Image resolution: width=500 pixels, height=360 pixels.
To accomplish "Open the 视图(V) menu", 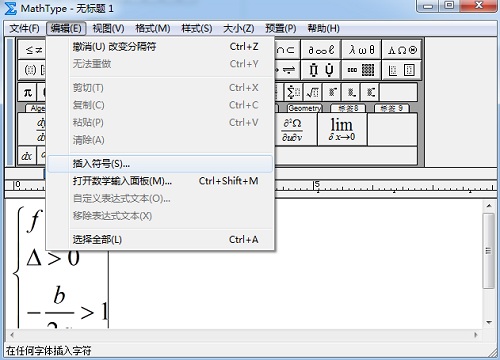I will pyautogui.click(x=108, y=29).
